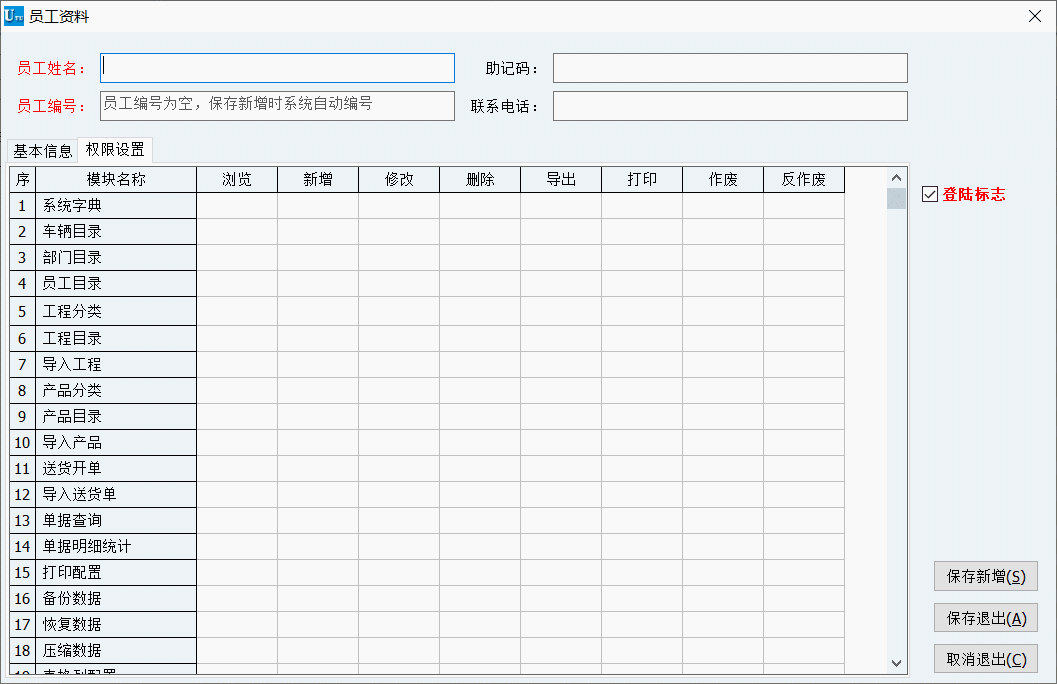This screenshot has height=684, width=1057.
Task: Click the application logo in the title bar
Action: [14, 15]
